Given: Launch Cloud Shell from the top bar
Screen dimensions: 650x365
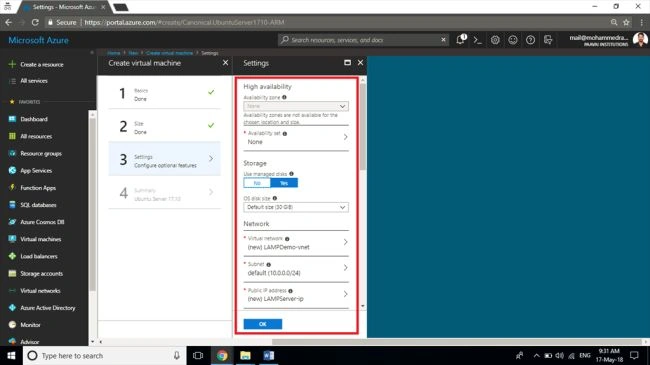Looking at the screenshot, I should 478,40.
